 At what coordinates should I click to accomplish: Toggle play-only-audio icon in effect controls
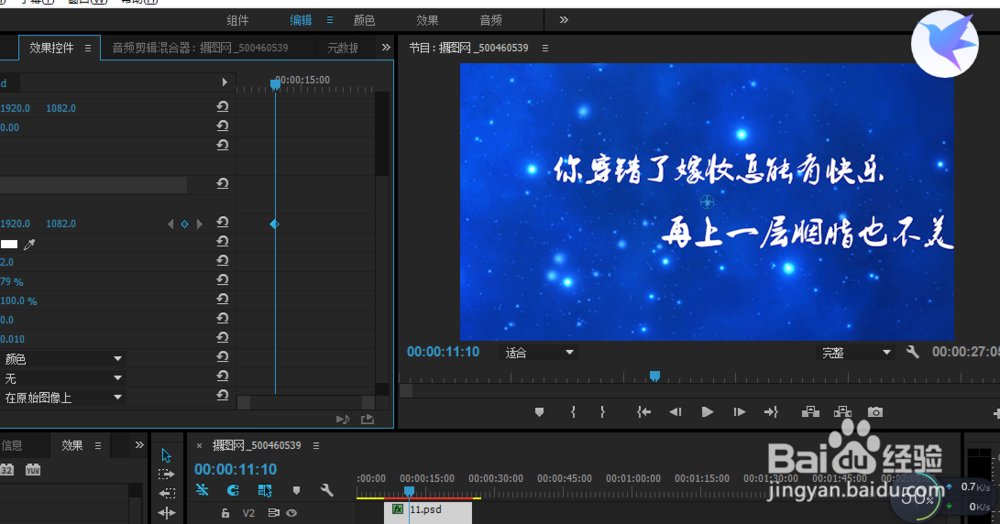[x=342, y=419]
